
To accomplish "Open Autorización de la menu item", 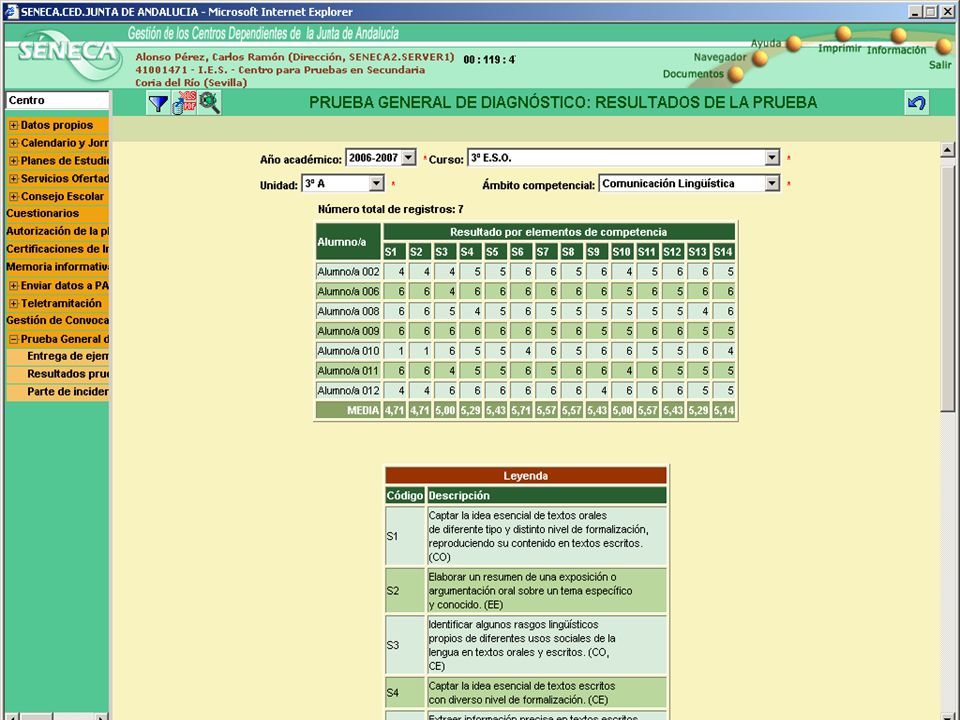I will tap(58, 231).
